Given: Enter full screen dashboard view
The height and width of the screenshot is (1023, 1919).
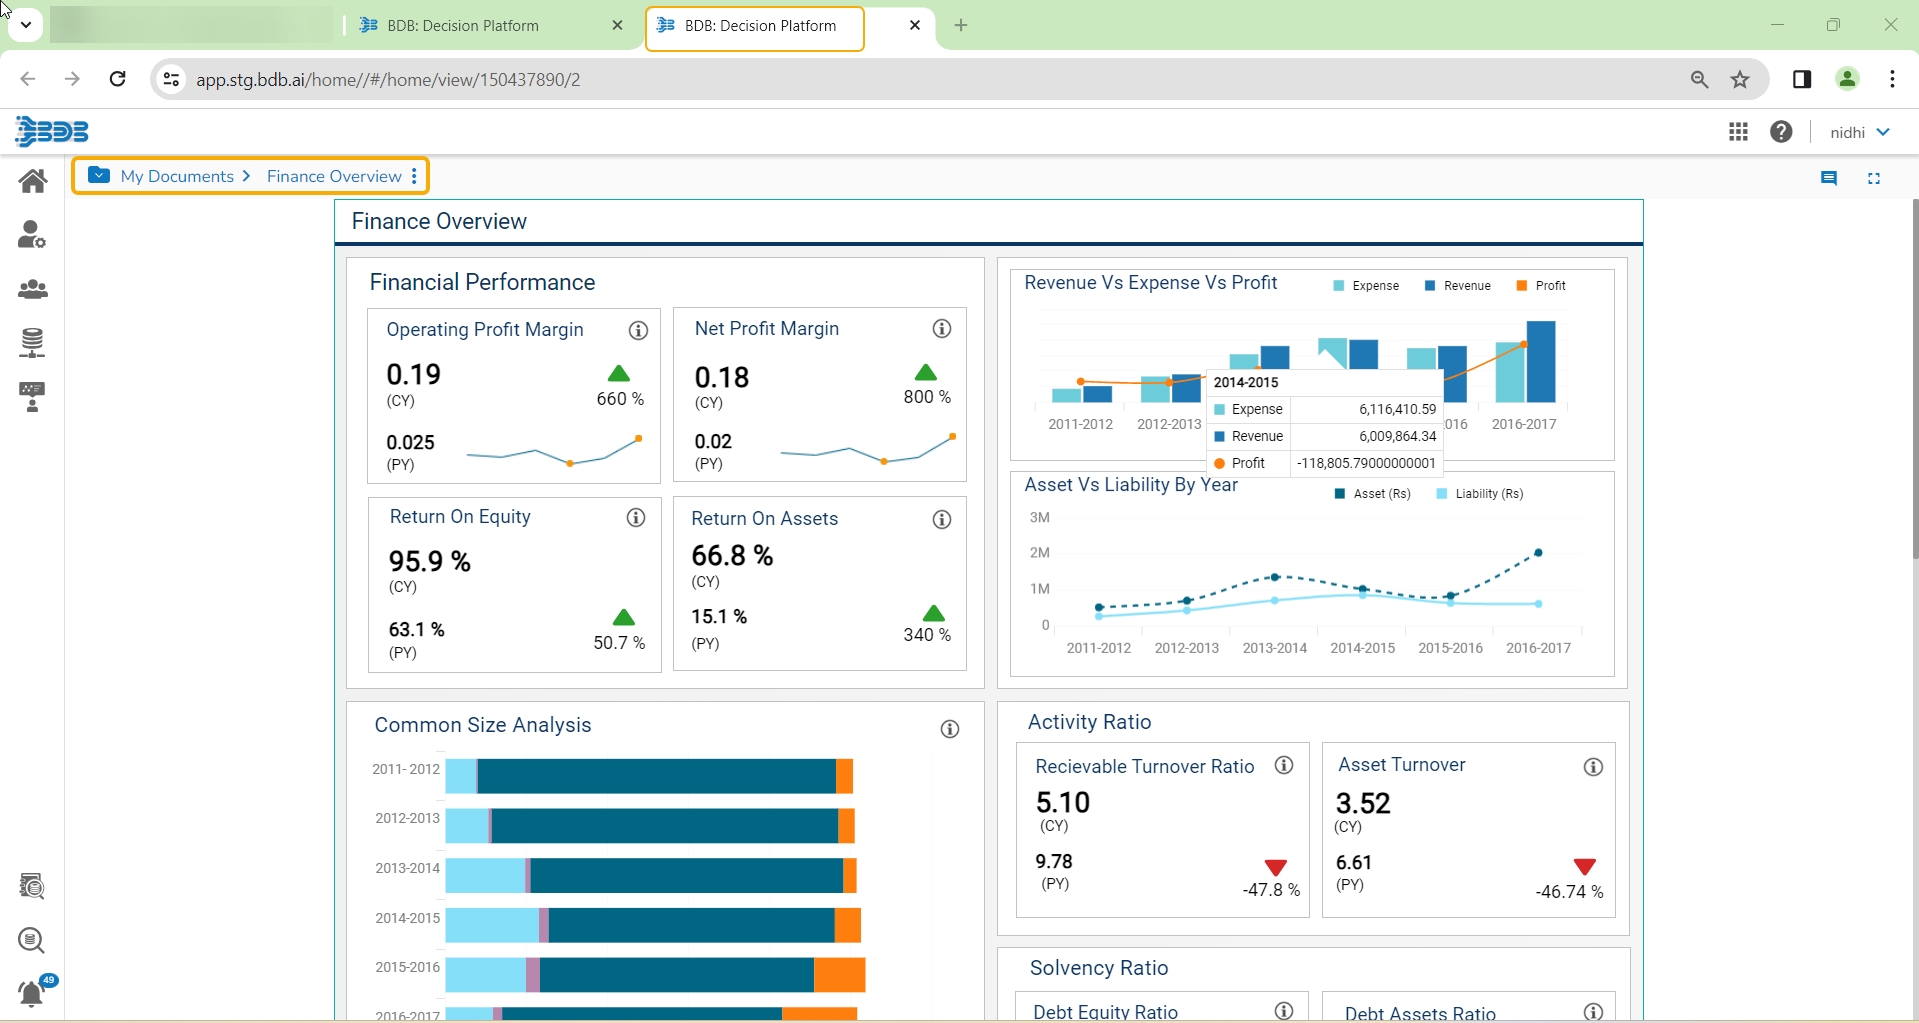Looking at the screenshot, I should coord(1874,179).
